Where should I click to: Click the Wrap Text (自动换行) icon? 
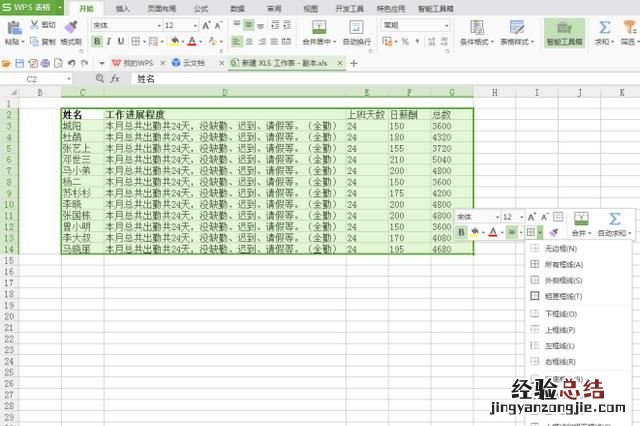coord(356,27)
